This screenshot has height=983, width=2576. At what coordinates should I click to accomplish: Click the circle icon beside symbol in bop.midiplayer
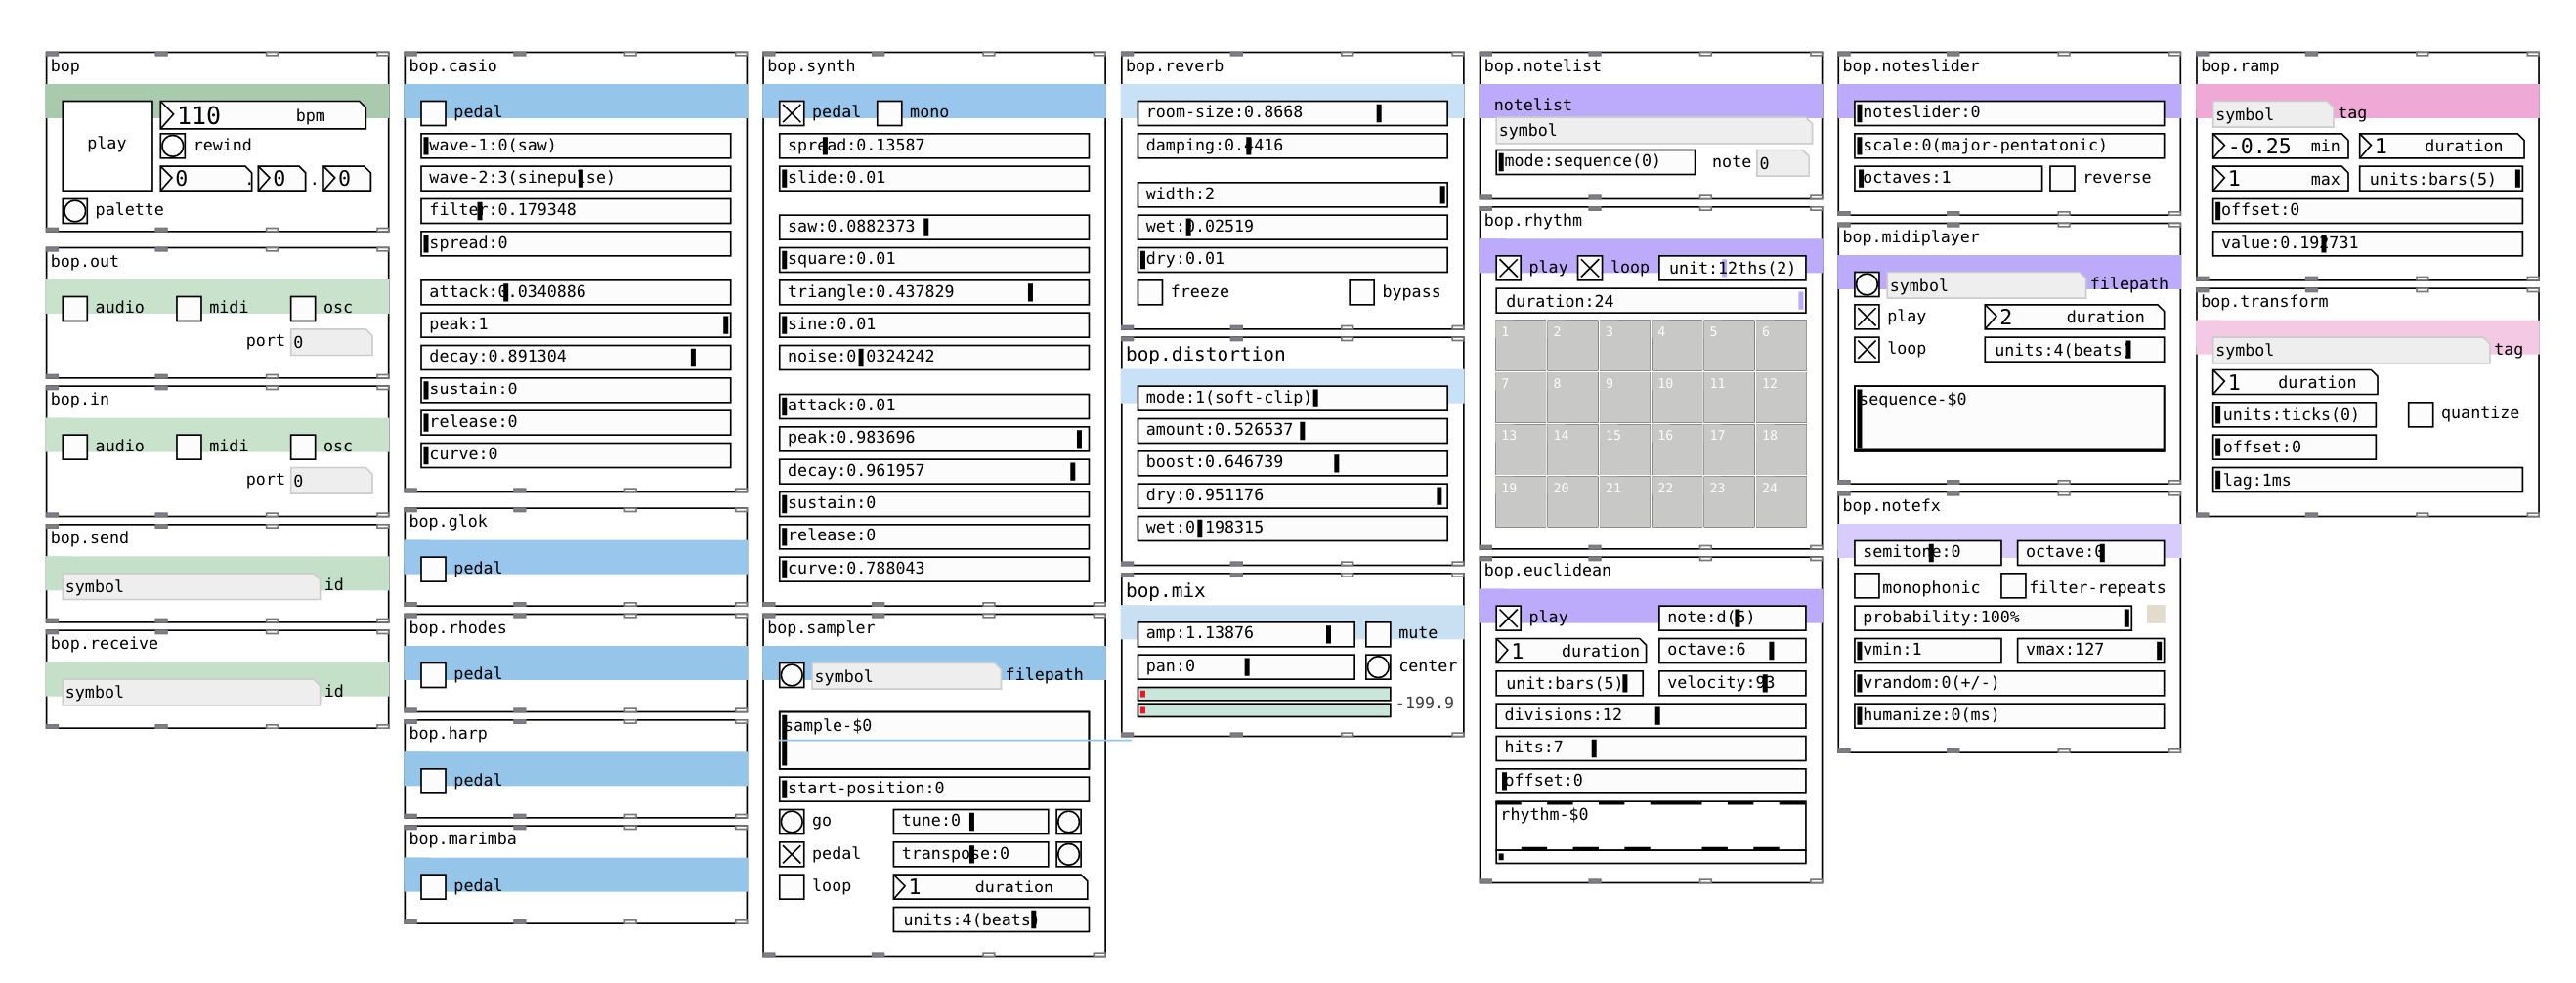coord(1867,284)
